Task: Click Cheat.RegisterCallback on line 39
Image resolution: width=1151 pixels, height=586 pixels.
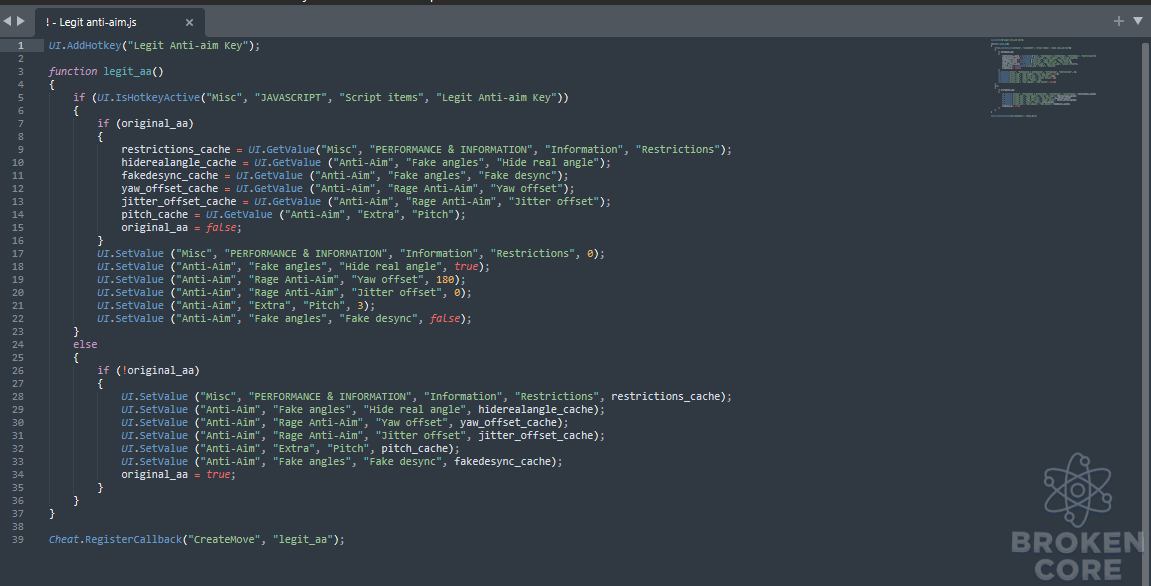Action: [115, 540]
